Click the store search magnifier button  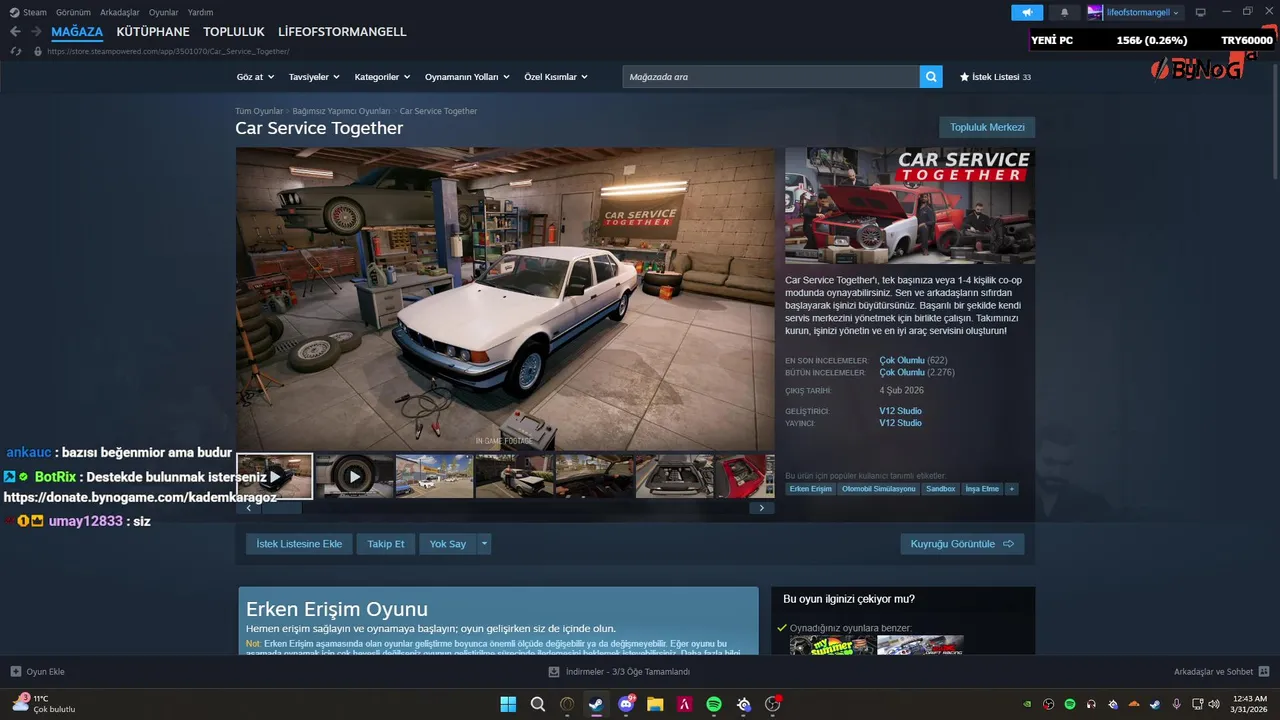(x=931, y=77)
